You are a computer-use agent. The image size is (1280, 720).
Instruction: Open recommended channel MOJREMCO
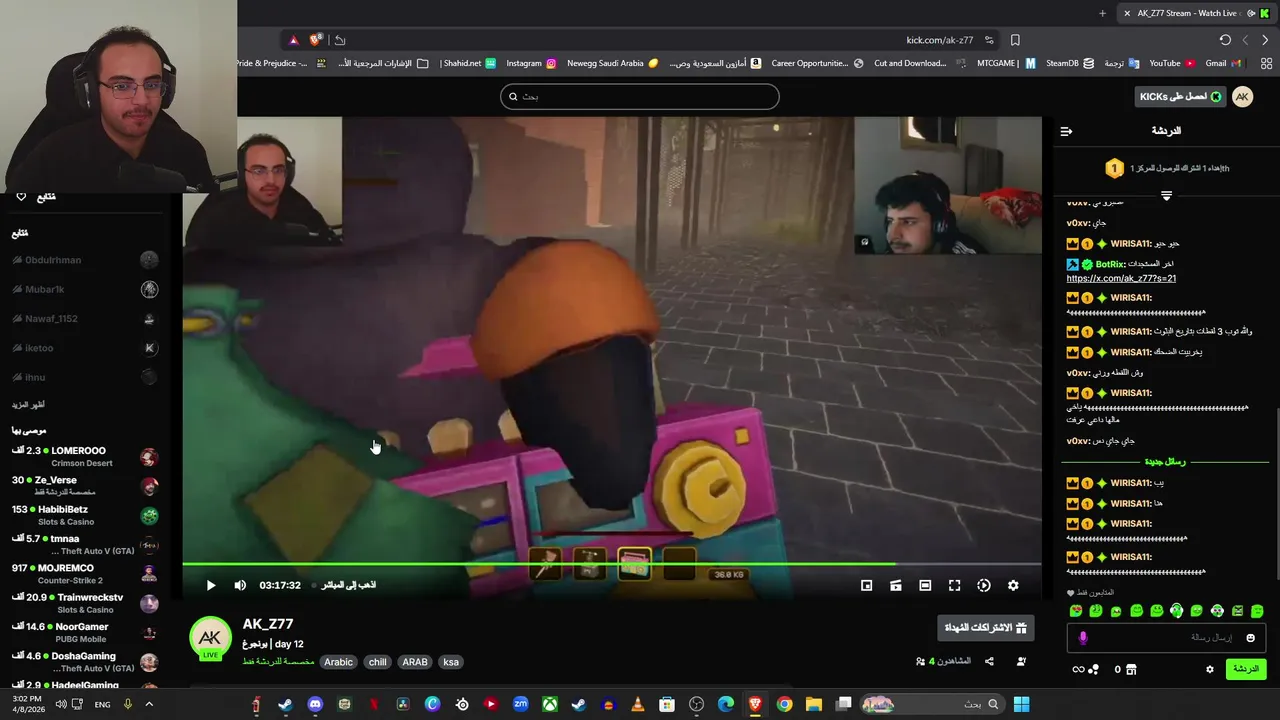[x=85, y=573]
